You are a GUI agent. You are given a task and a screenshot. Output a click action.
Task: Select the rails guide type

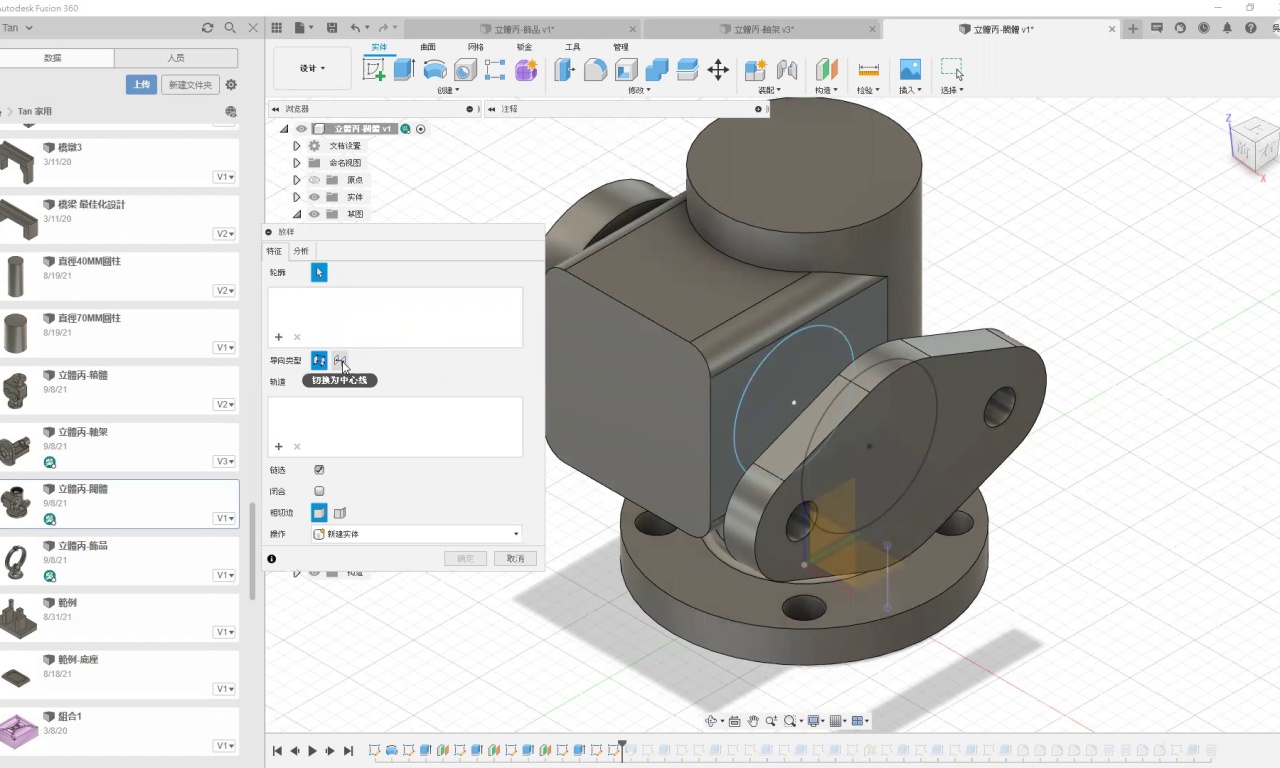click(x=319, y=360)
